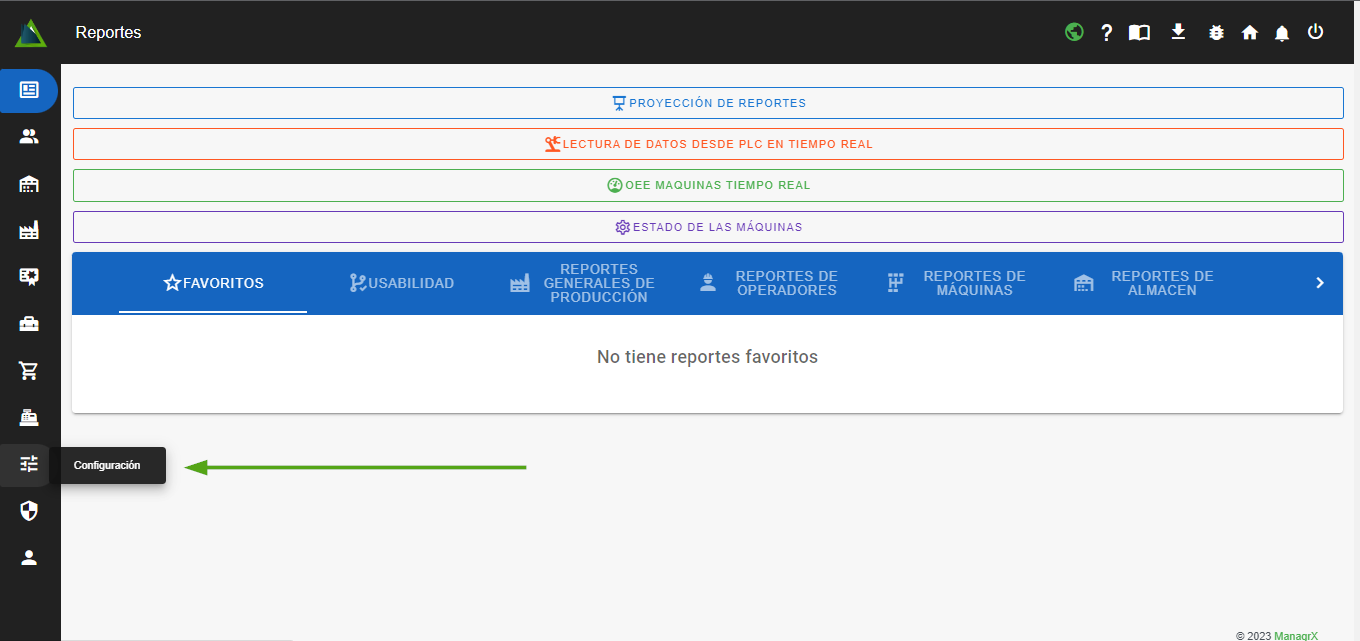Image resolution: width=1360 pixels, height=641 pixels.
Task: Open the manual book icon
Action: [1139, 33]
